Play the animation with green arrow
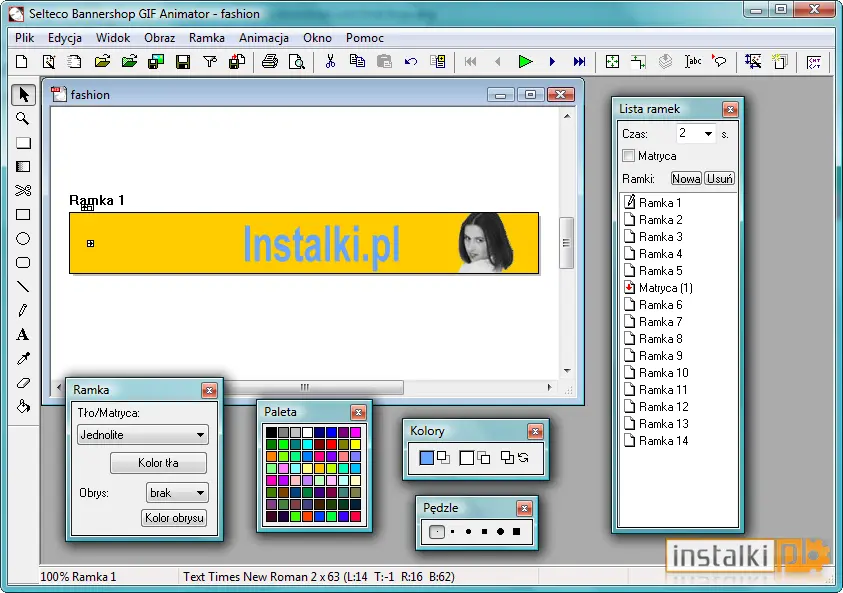This screenshot has height=593, width=843. pos(525,62)
